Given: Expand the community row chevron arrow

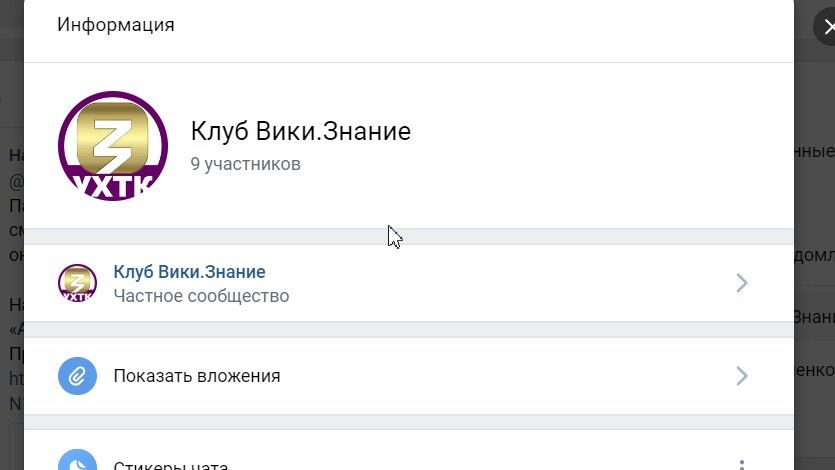Looking at the screenshot, I should click(742, 283).
